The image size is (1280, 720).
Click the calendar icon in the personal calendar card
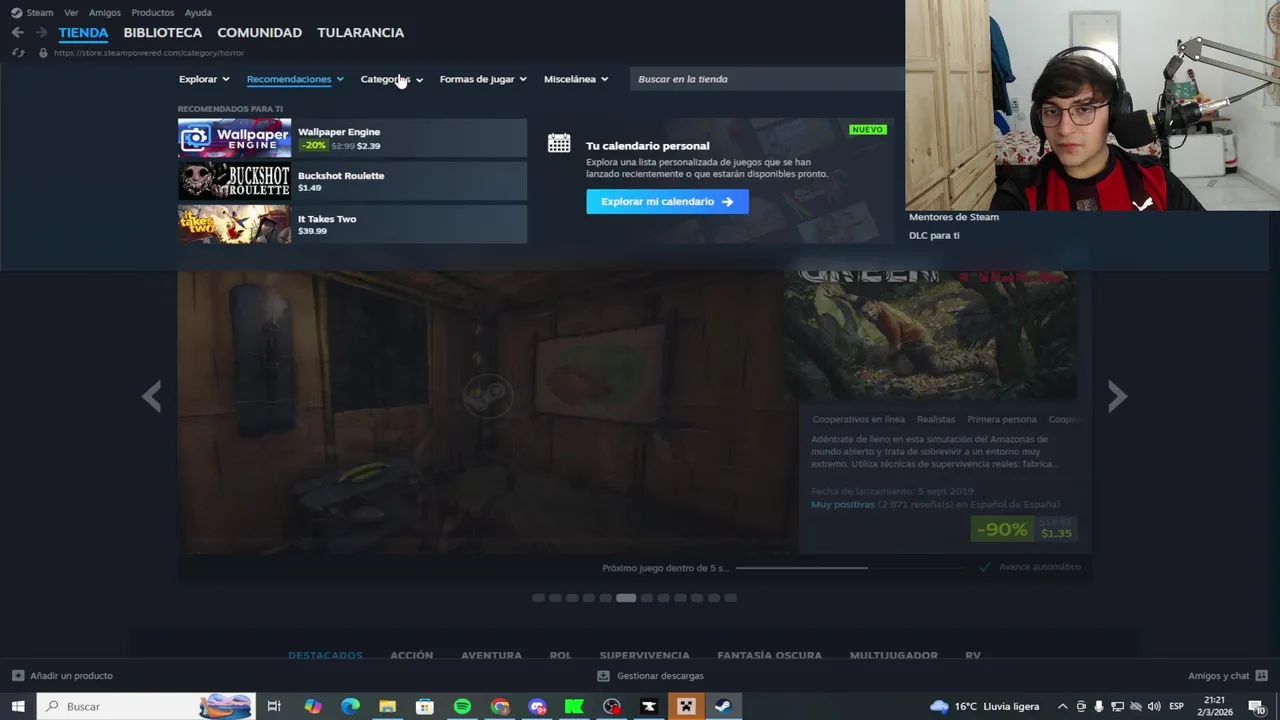559,143
